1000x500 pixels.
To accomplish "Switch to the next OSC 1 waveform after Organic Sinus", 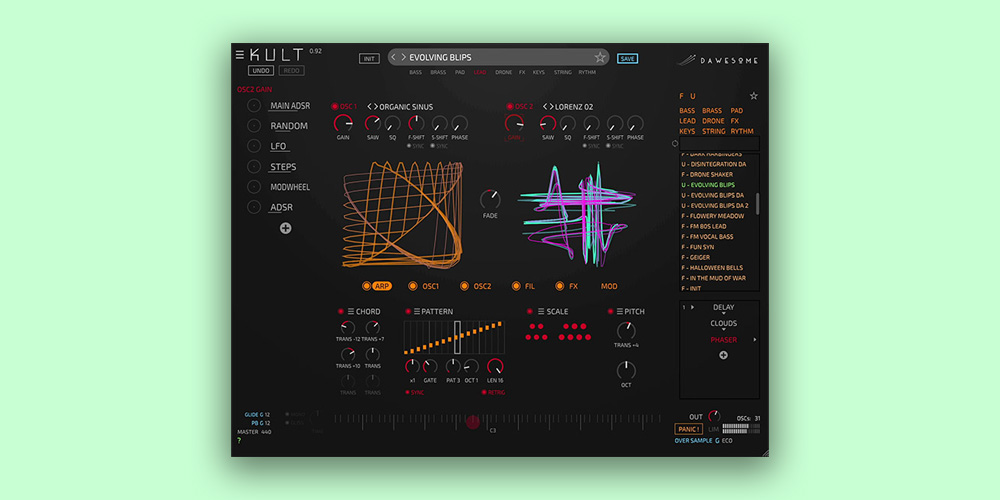I will (x=376, y=106).
